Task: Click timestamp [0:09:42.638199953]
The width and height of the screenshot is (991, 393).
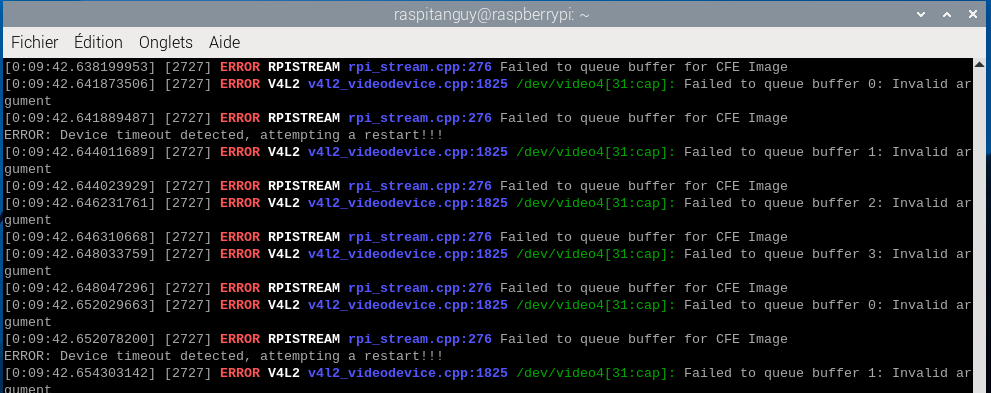Action: click(x=80, y=67)
